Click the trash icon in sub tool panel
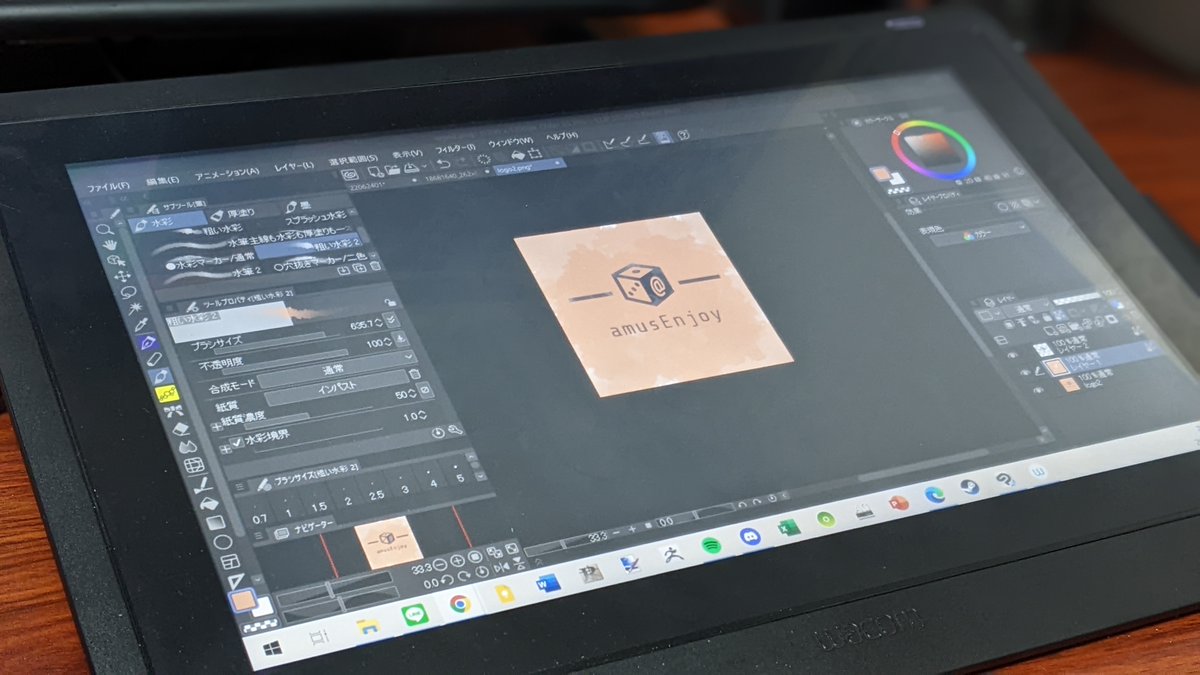The height and width of the screenshot is (675, 1200). tap(375, 266)
